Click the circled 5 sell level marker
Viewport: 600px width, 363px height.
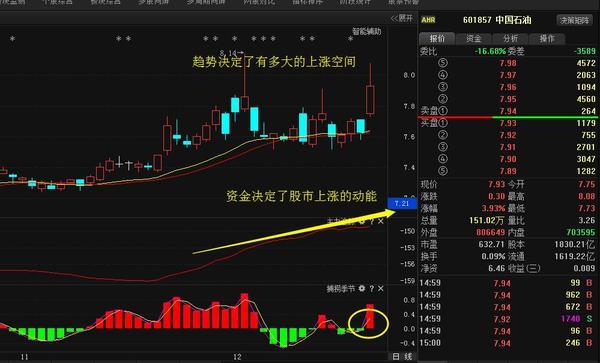pyautogui.click(x=442, y=63)
